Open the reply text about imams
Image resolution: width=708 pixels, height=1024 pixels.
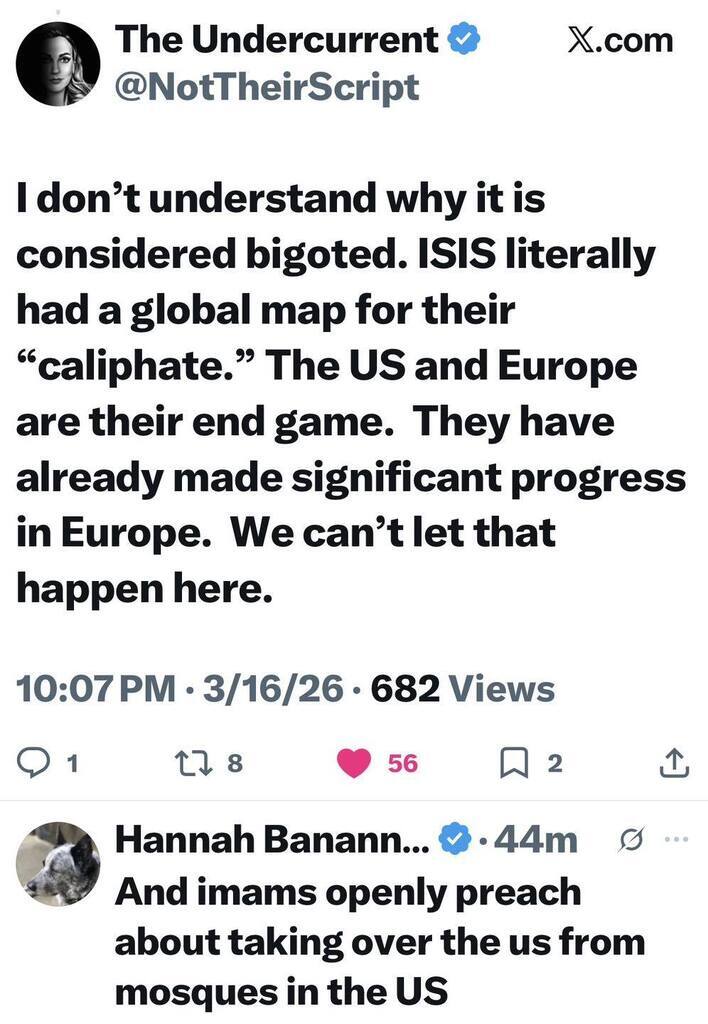[x=380, y=942]
